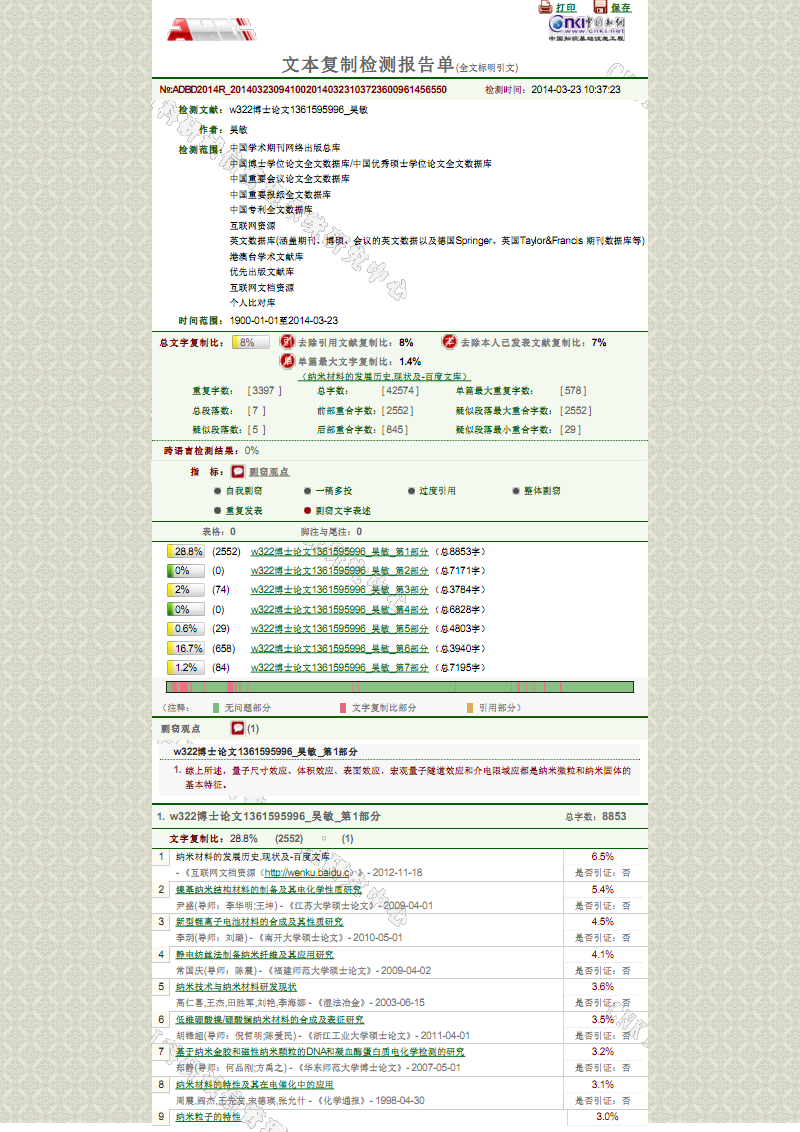Open w322博士论文 吴敏_第3部分 link
800x1132 pixels.
point(339,590)
